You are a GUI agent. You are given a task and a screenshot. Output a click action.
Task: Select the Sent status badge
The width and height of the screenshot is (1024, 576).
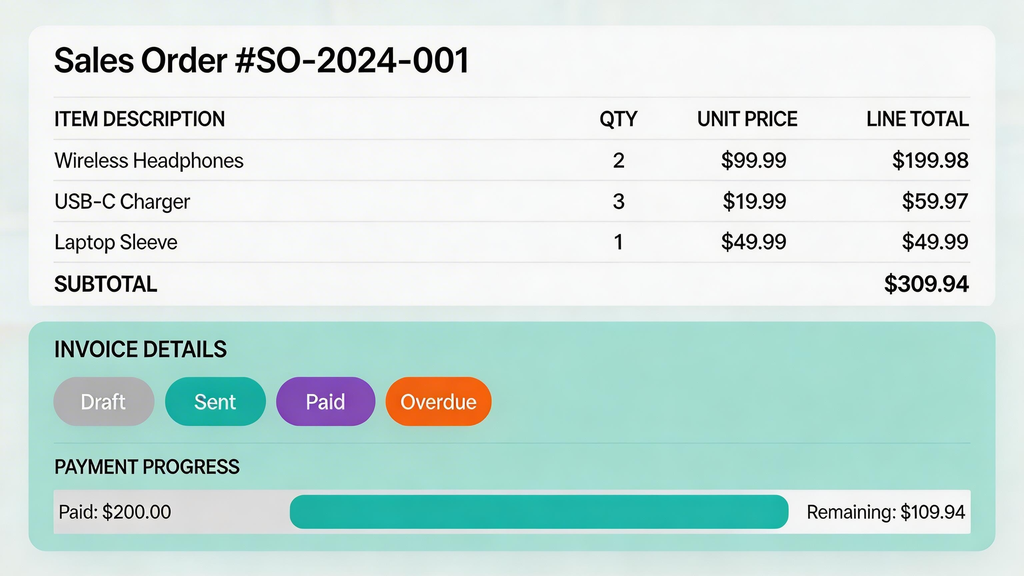pyautogui.click(x=215, y=401)
